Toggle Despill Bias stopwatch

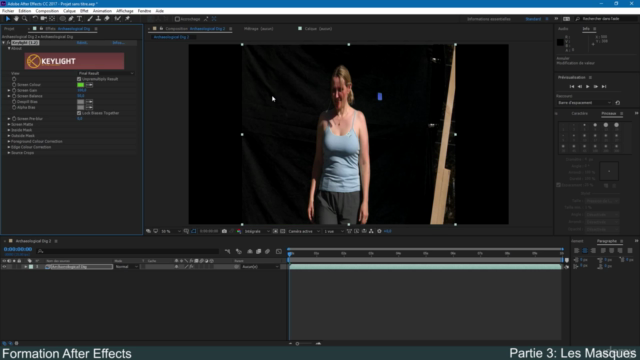pos(14,102)
